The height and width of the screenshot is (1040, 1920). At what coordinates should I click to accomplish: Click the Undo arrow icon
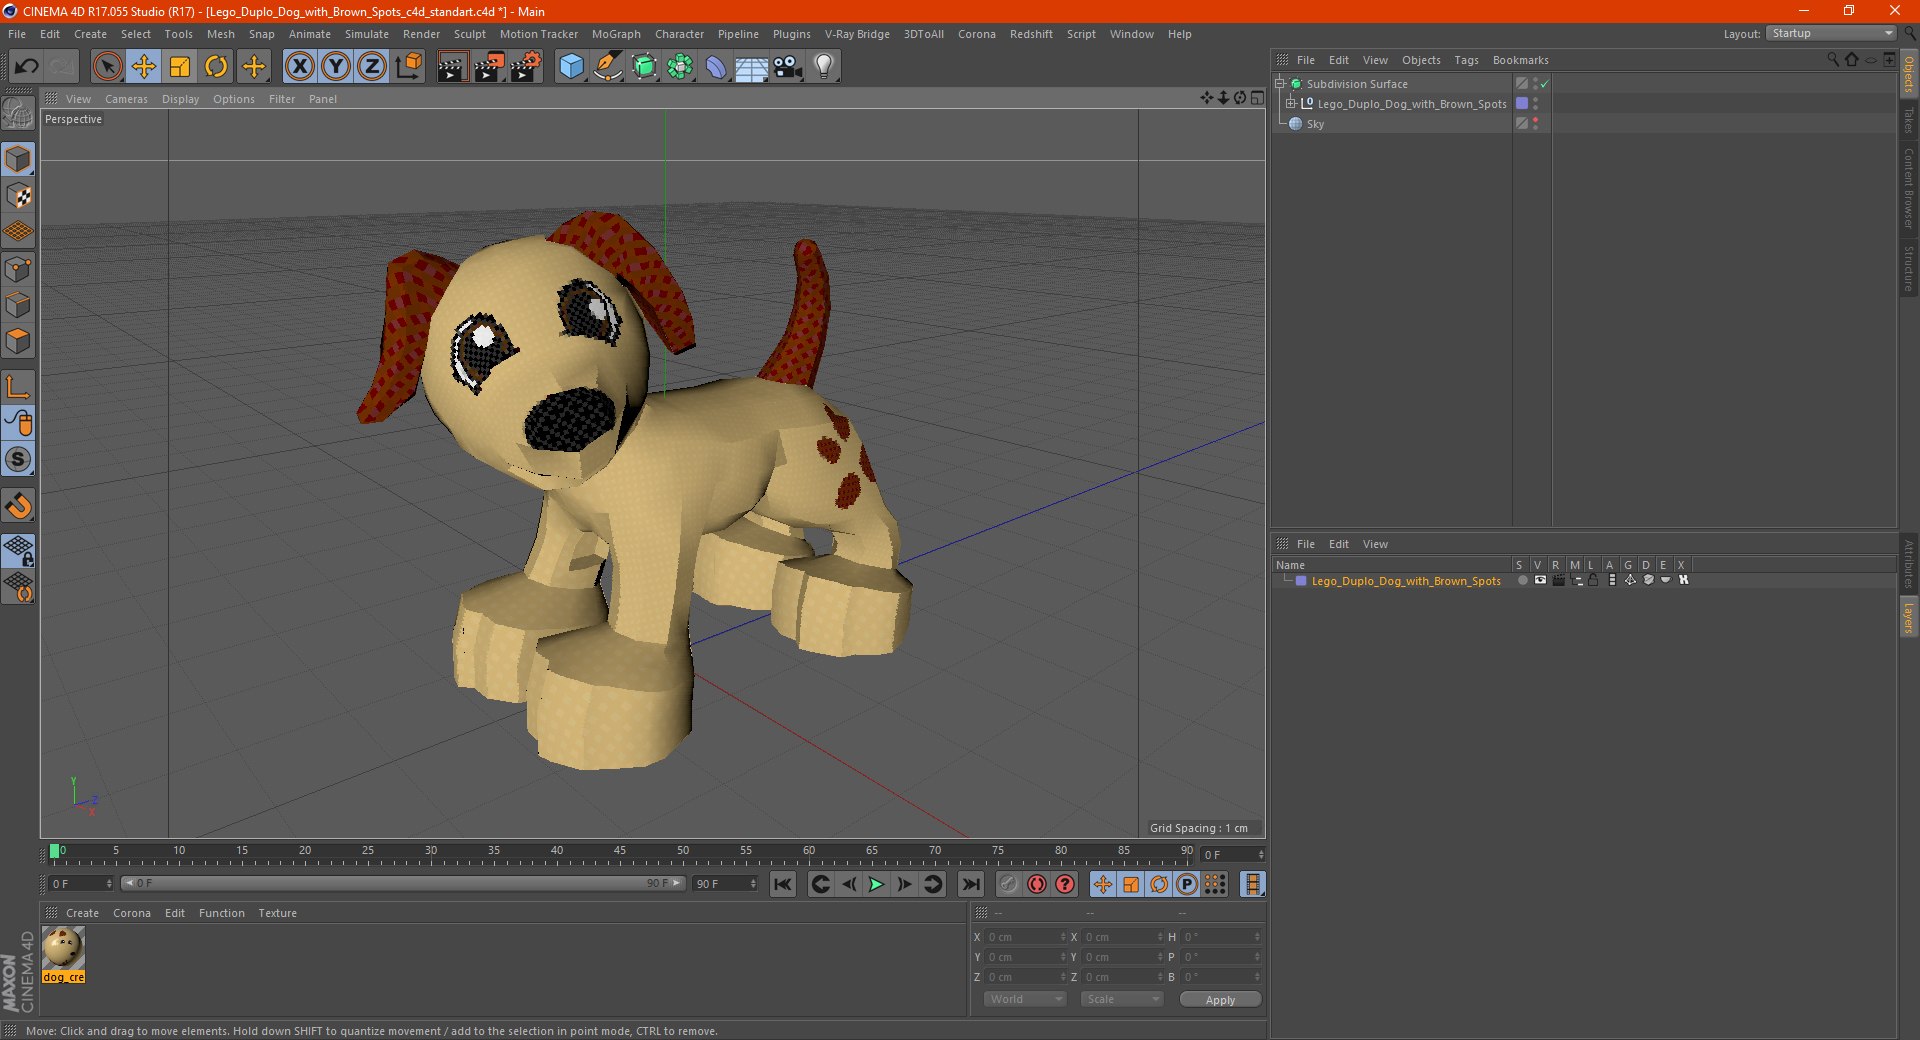(x=27, y=67)
